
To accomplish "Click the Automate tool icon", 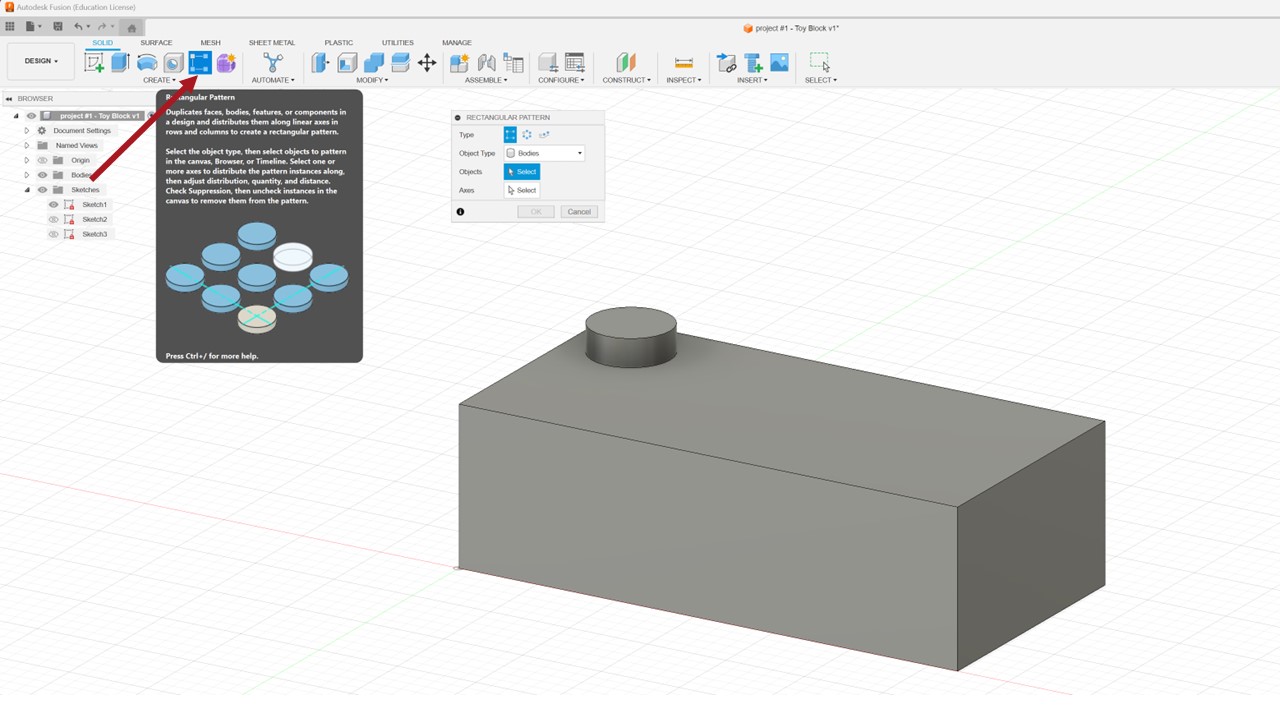I will [273, 63].
